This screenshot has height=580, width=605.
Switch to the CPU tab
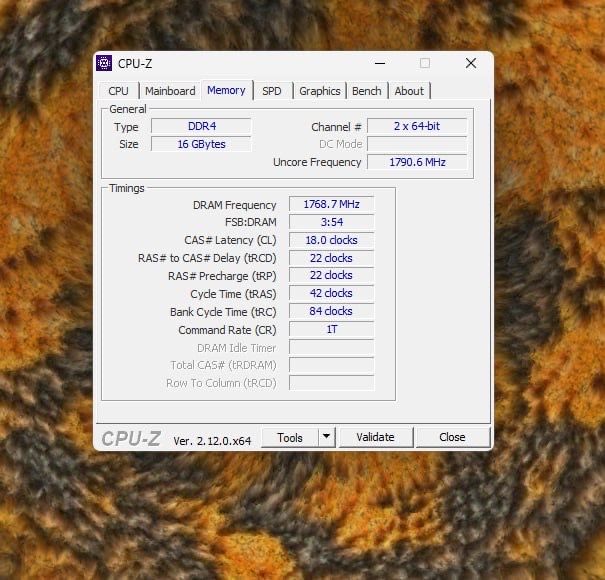pos(118,91)
